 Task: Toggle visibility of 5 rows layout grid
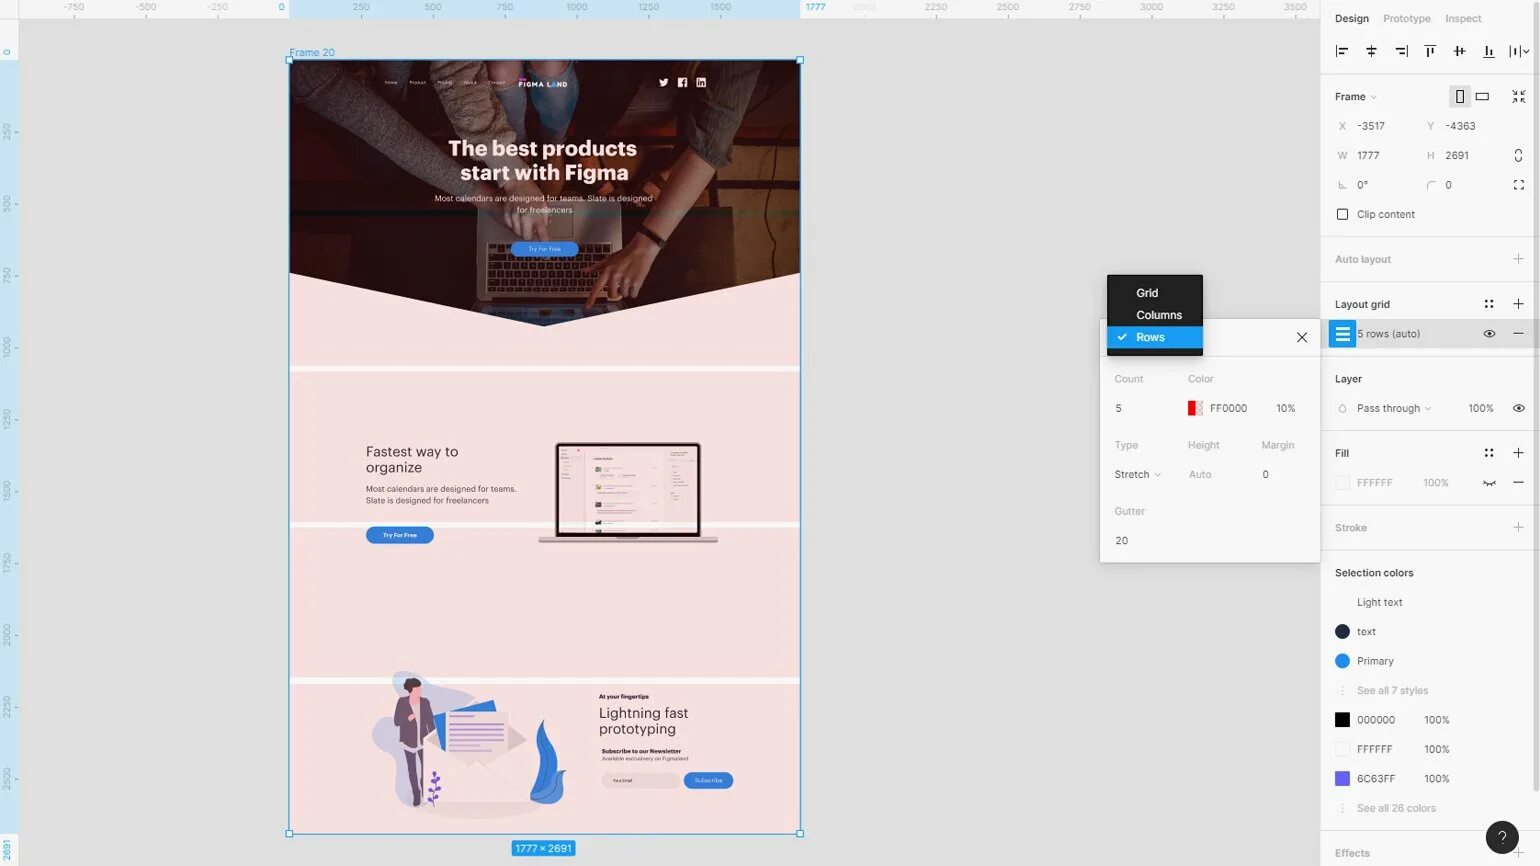pos(1489,334)
